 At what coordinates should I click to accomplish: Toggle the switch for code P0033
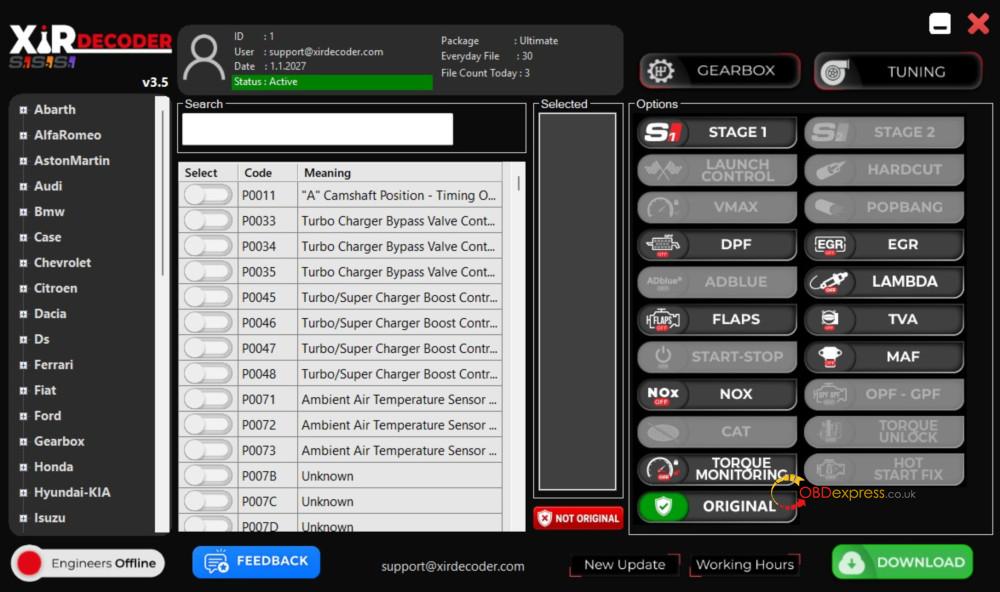(208, 221)
